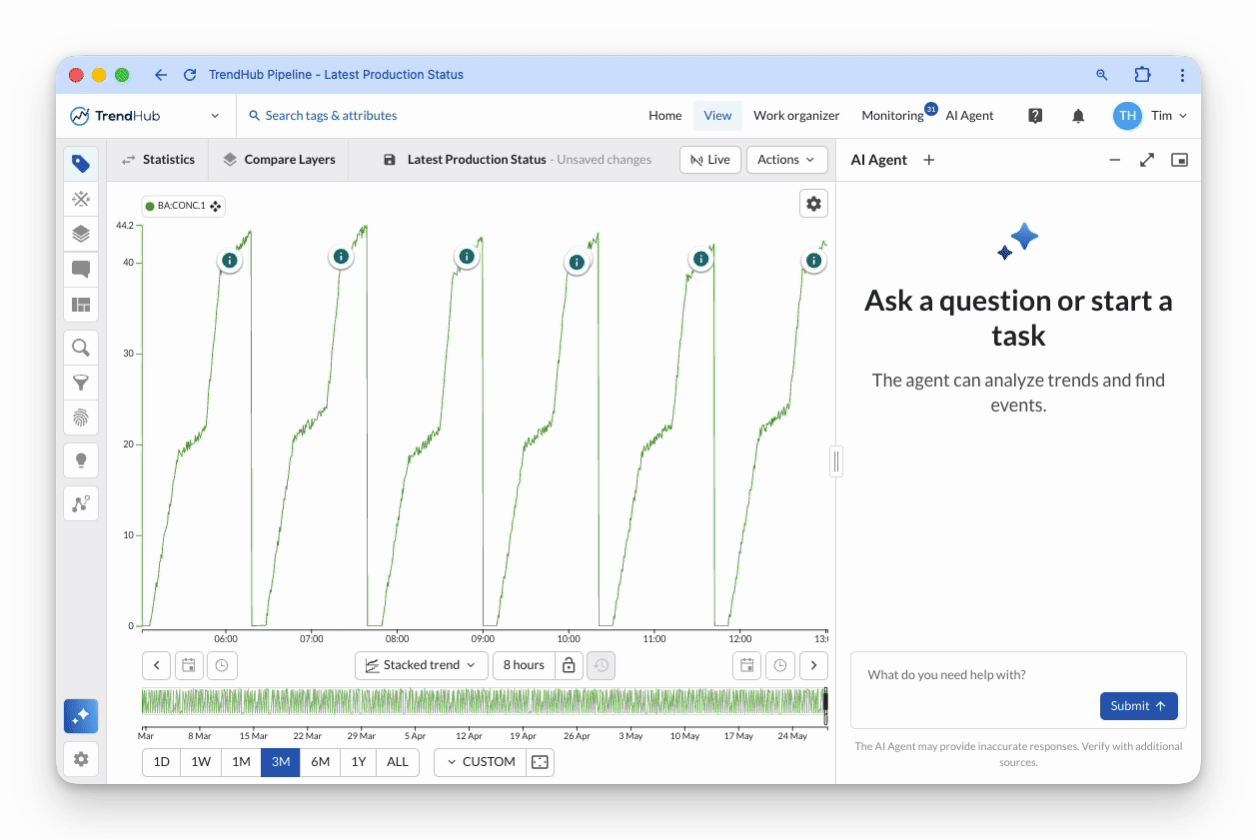Click the disabled history reset icon
The width and height of the screenshot is (1256, 840).
coord(601,665)
